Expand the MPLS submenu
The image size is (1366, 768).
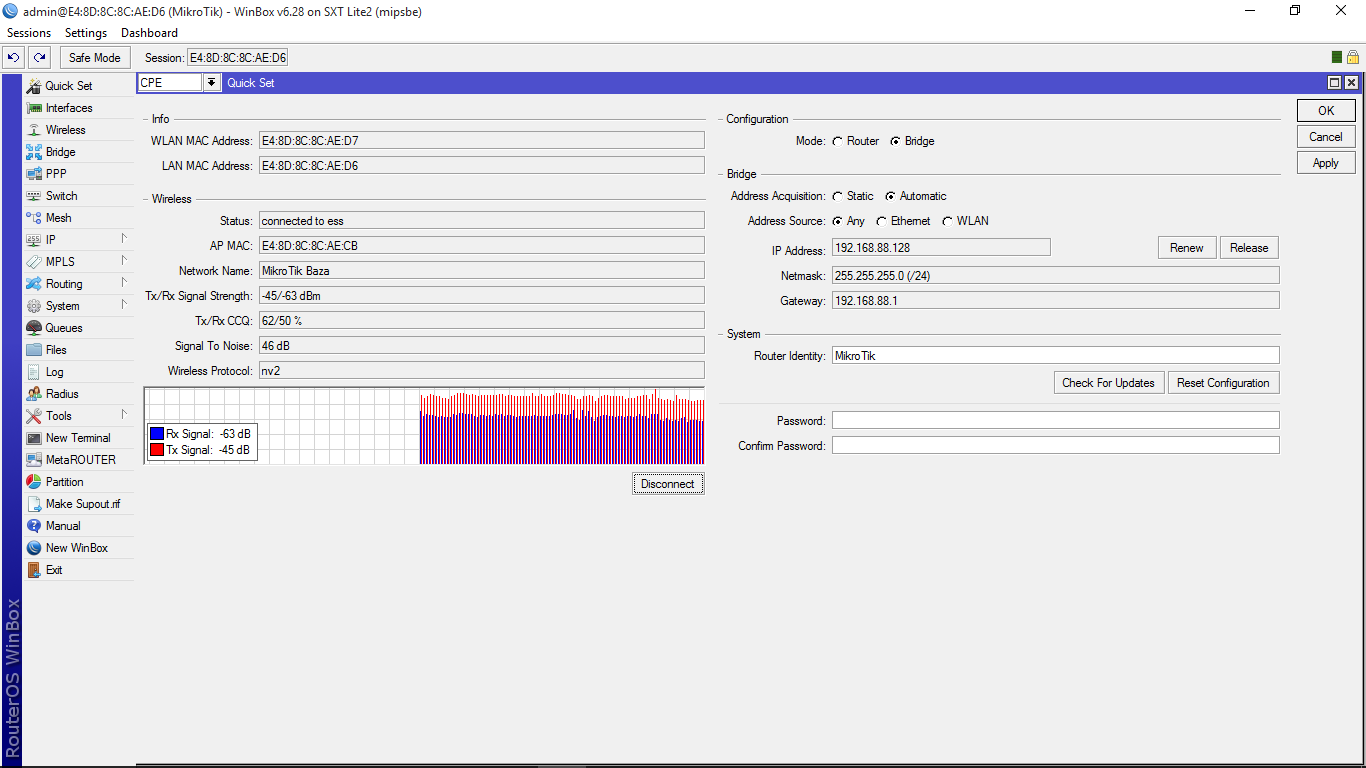[124, 261]
